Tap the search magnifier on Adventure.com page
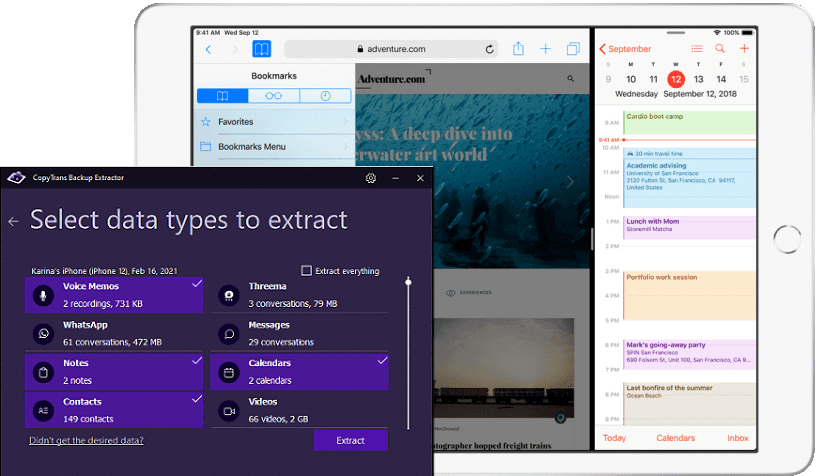The height and width of the screenshot is (476, 816). tap(571, 79)
